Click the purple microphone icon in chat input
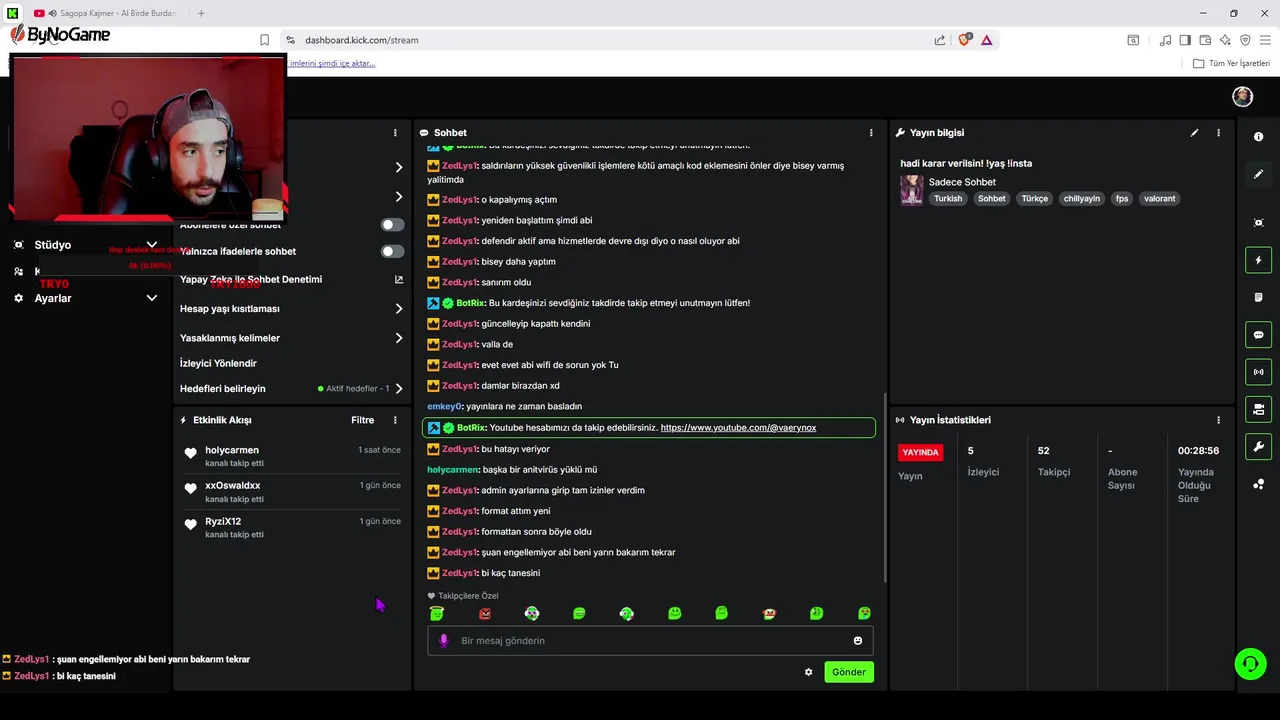The height and width of the screenshot is (720, 1280). click(x=444, y=640)
